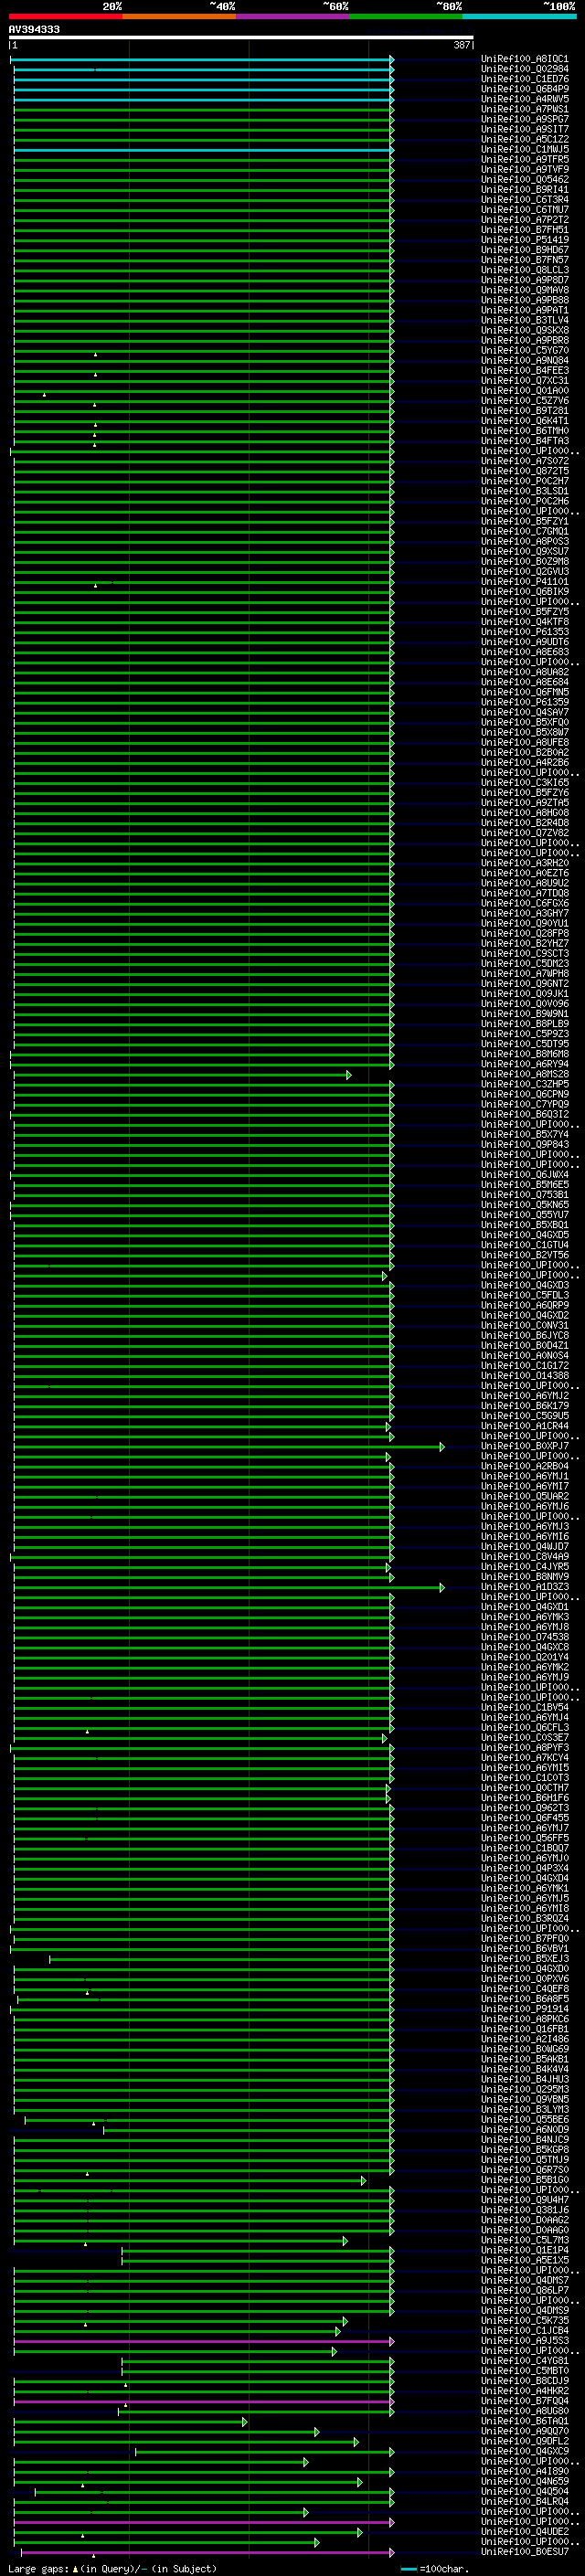The height and width of the screenshot is (2576, 585).
Task: Select hit label UniRef100_B4FEE3
Action: tap(525, 371)
